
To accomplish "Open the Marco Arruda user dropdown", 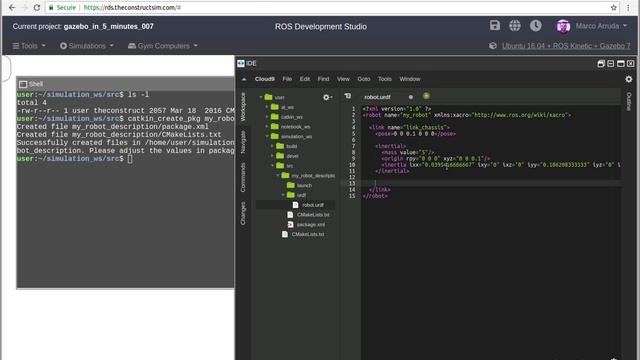I will (x=601, y=26).
